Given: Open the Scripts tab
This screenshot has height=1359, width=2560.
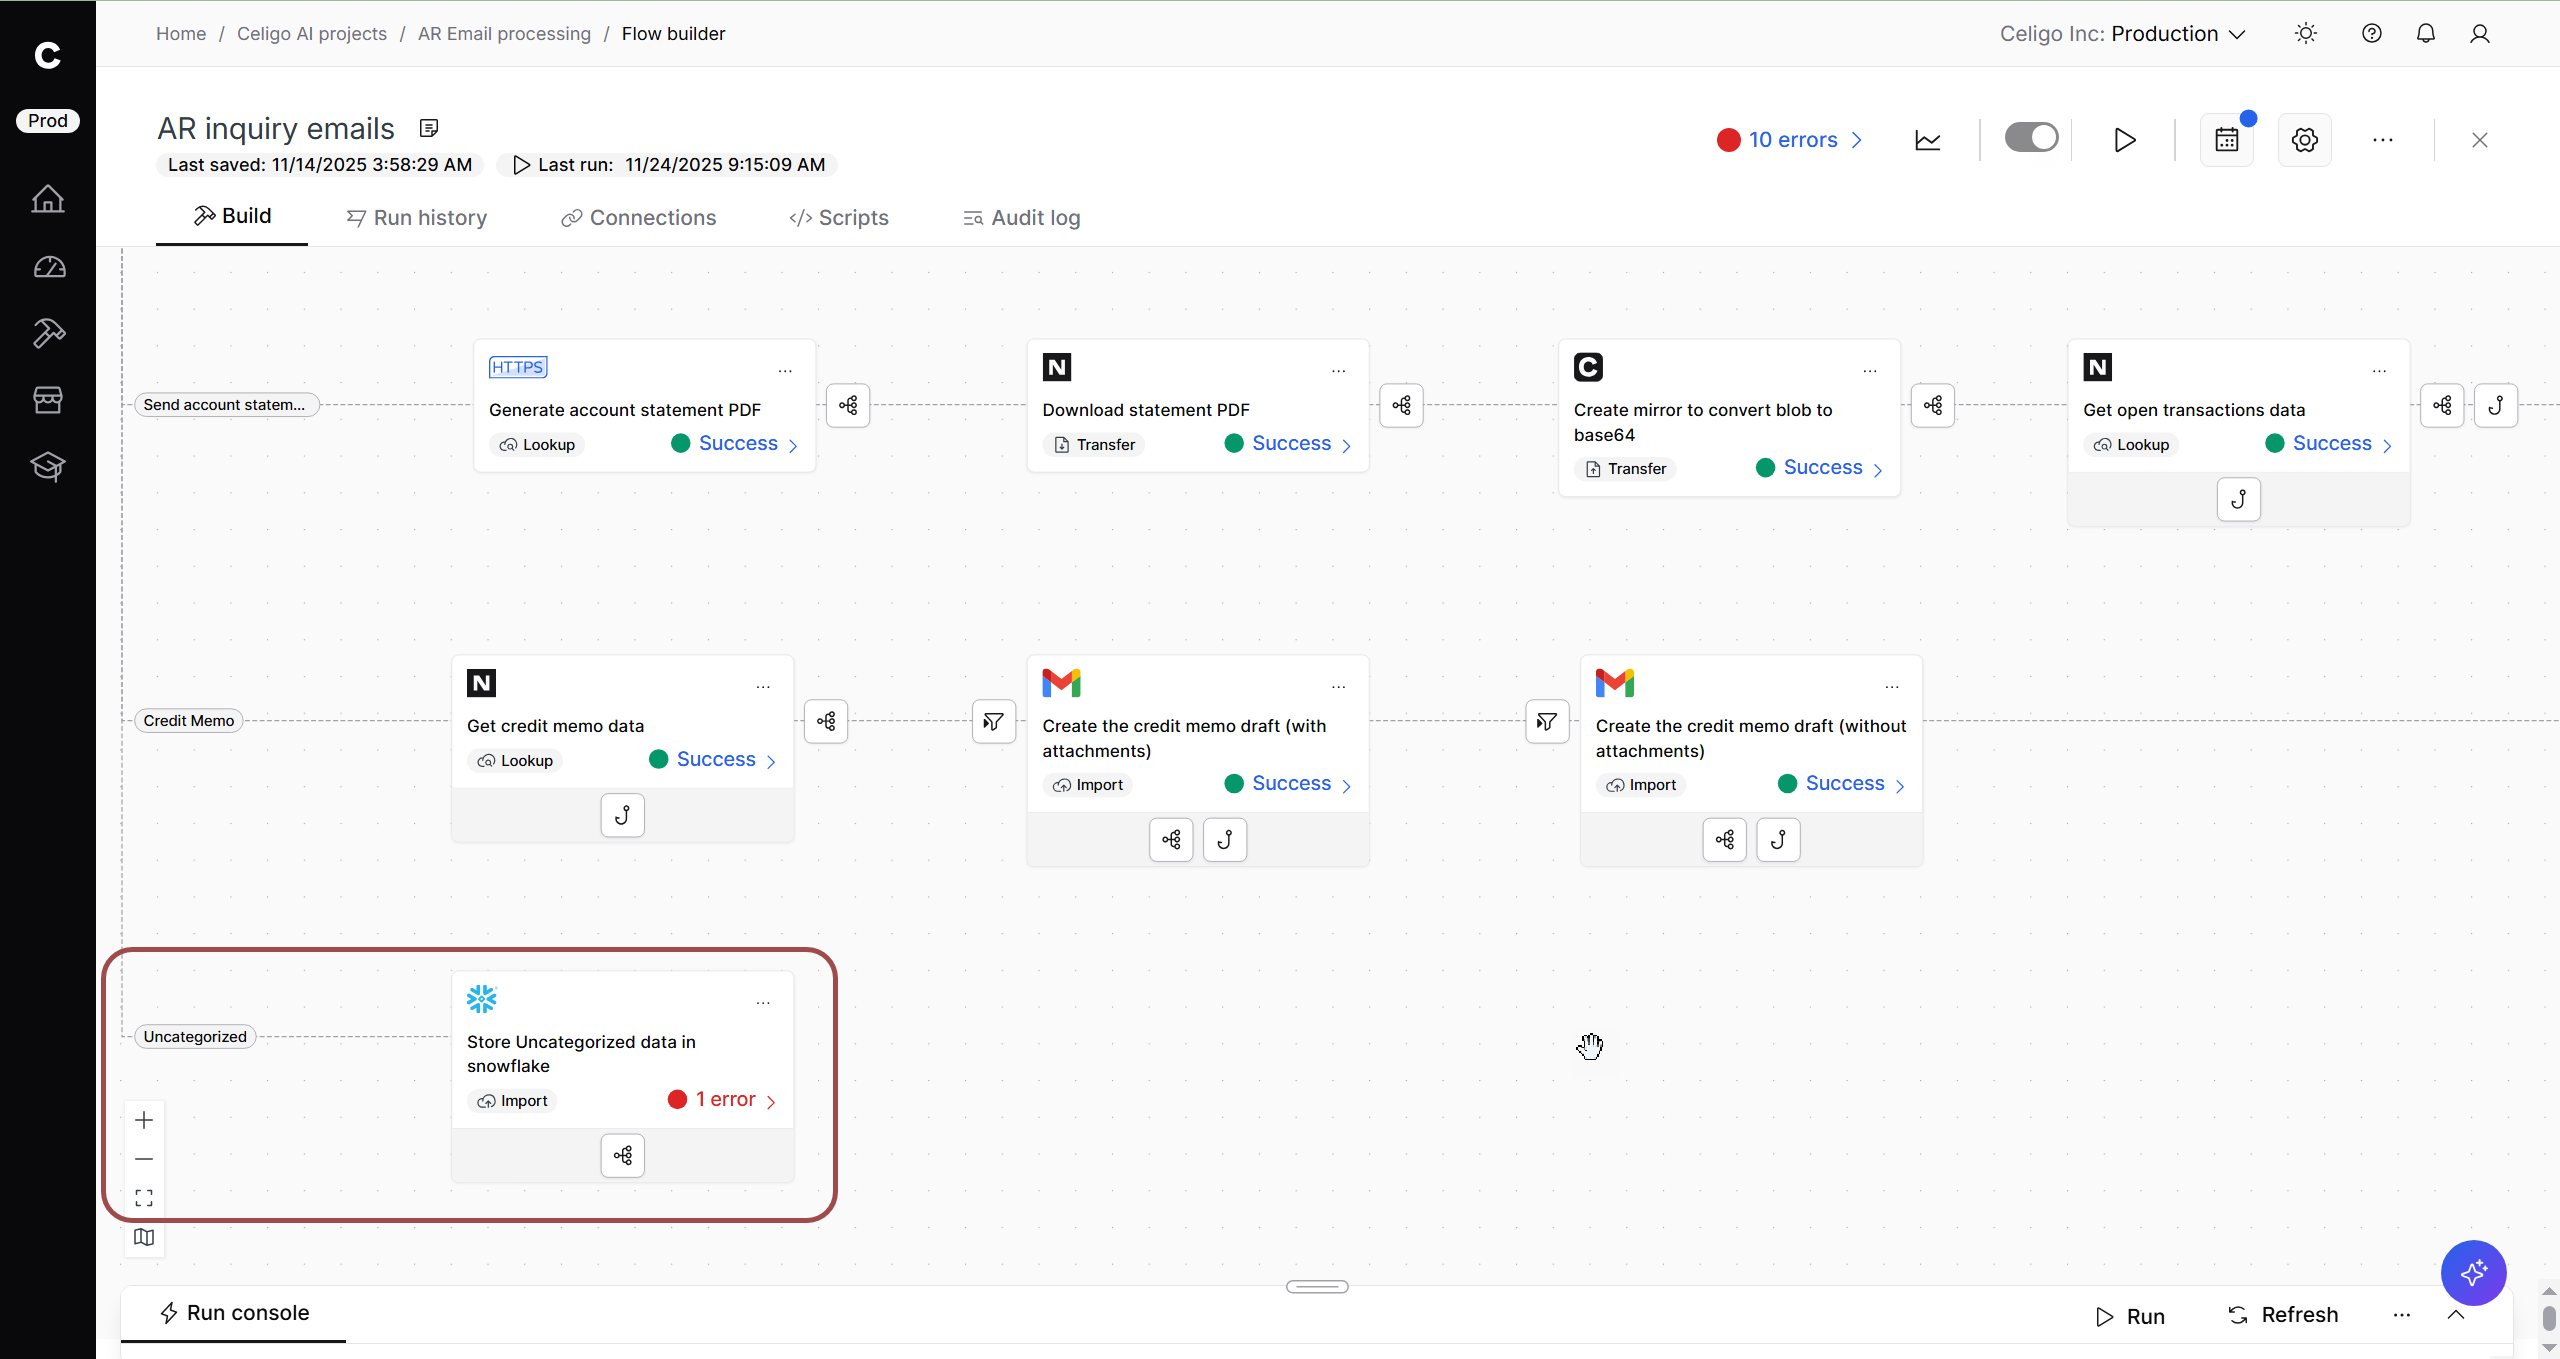Looking at the screenshot, I should tap(839, 218).
